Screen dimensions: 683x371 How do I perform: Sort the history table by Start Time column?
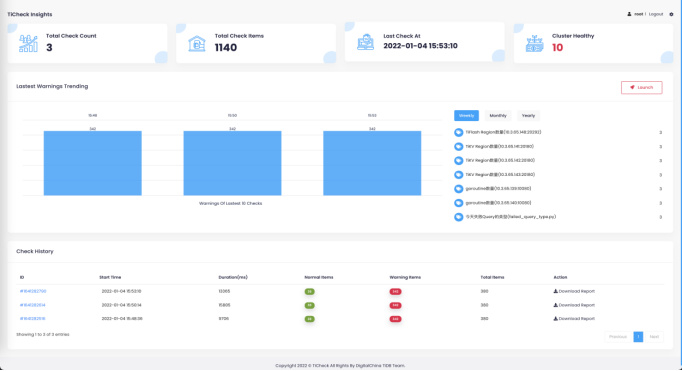pyautogui.click(x=110, y=277)
